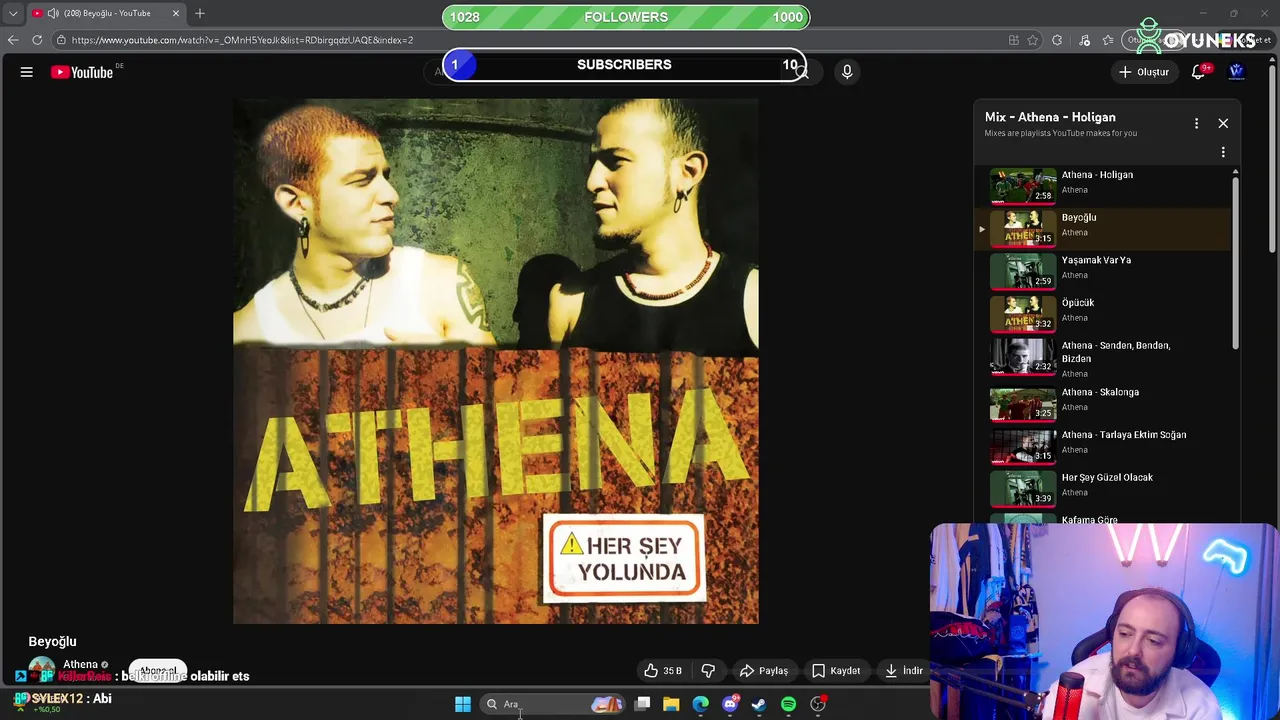Image resolution: width=1280 pixels, height=720 pixels.
Task: Click the Abone ol subscribe button
Action: pyautogui.click(x=158, y=671)
